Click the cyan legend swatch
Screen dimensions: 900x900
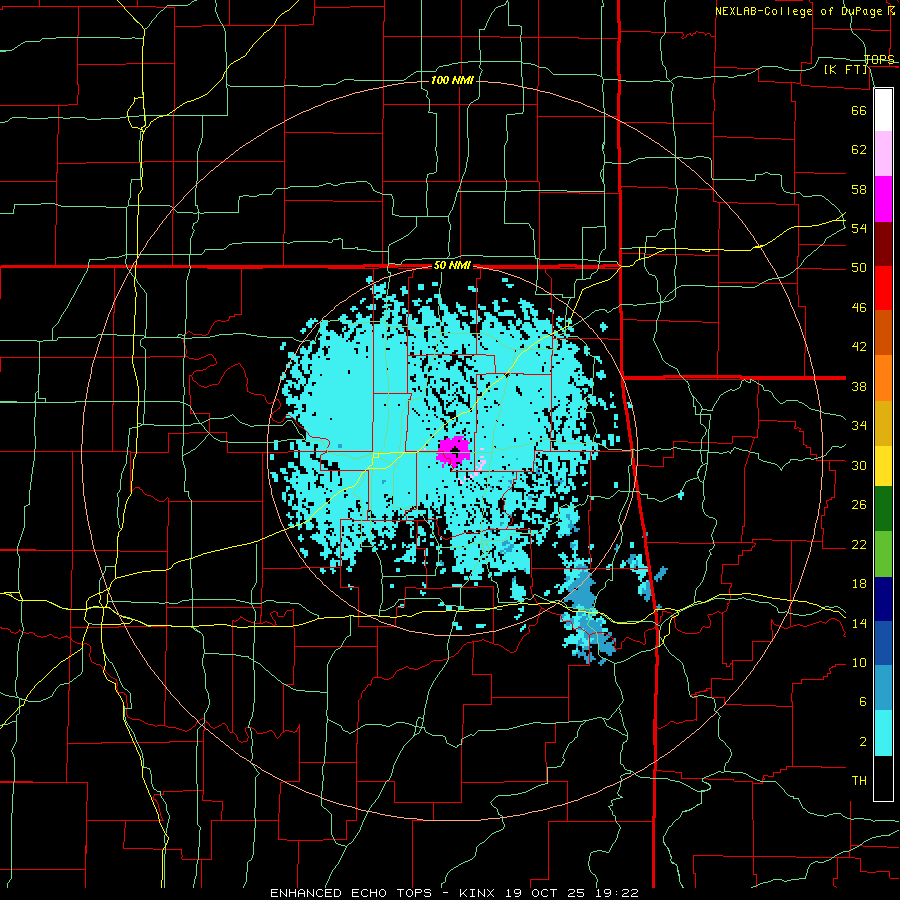pos(883,733)
